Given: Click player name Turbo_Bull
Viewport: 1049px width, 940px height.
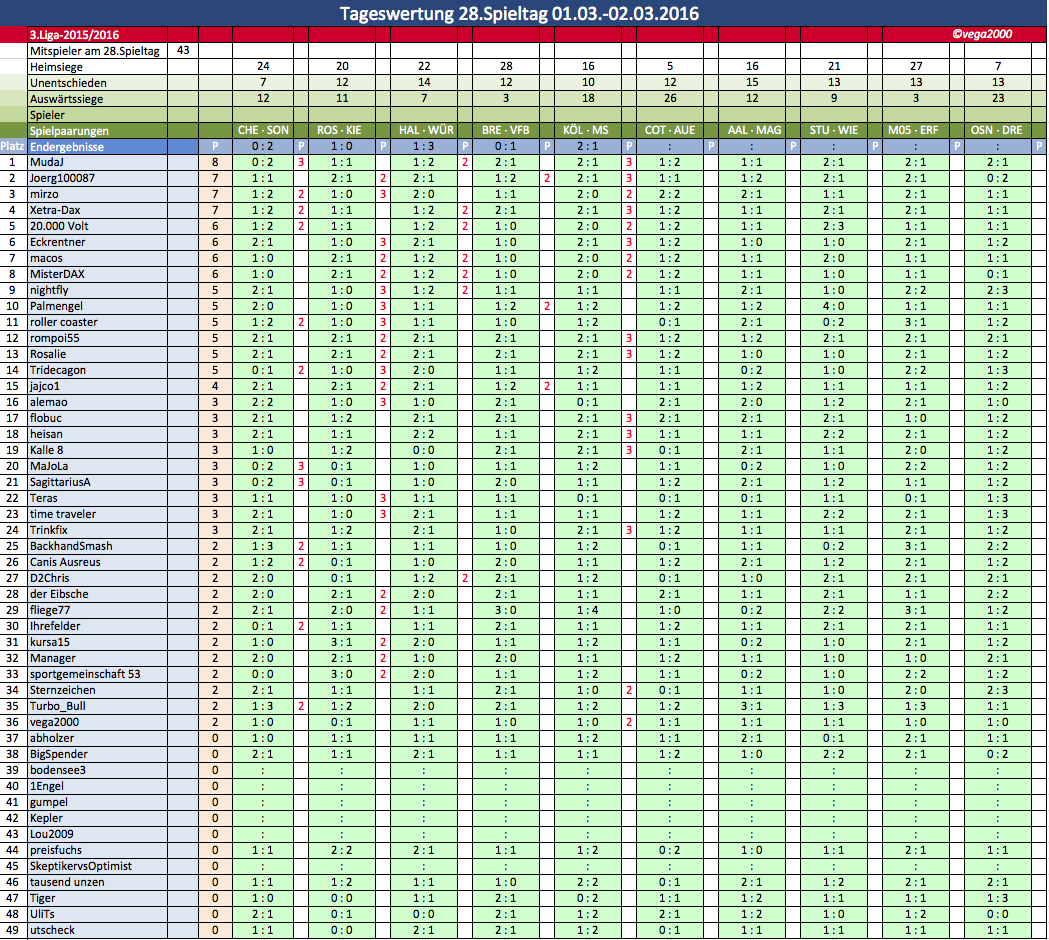Looking at the screenshot, I should 58,707.
